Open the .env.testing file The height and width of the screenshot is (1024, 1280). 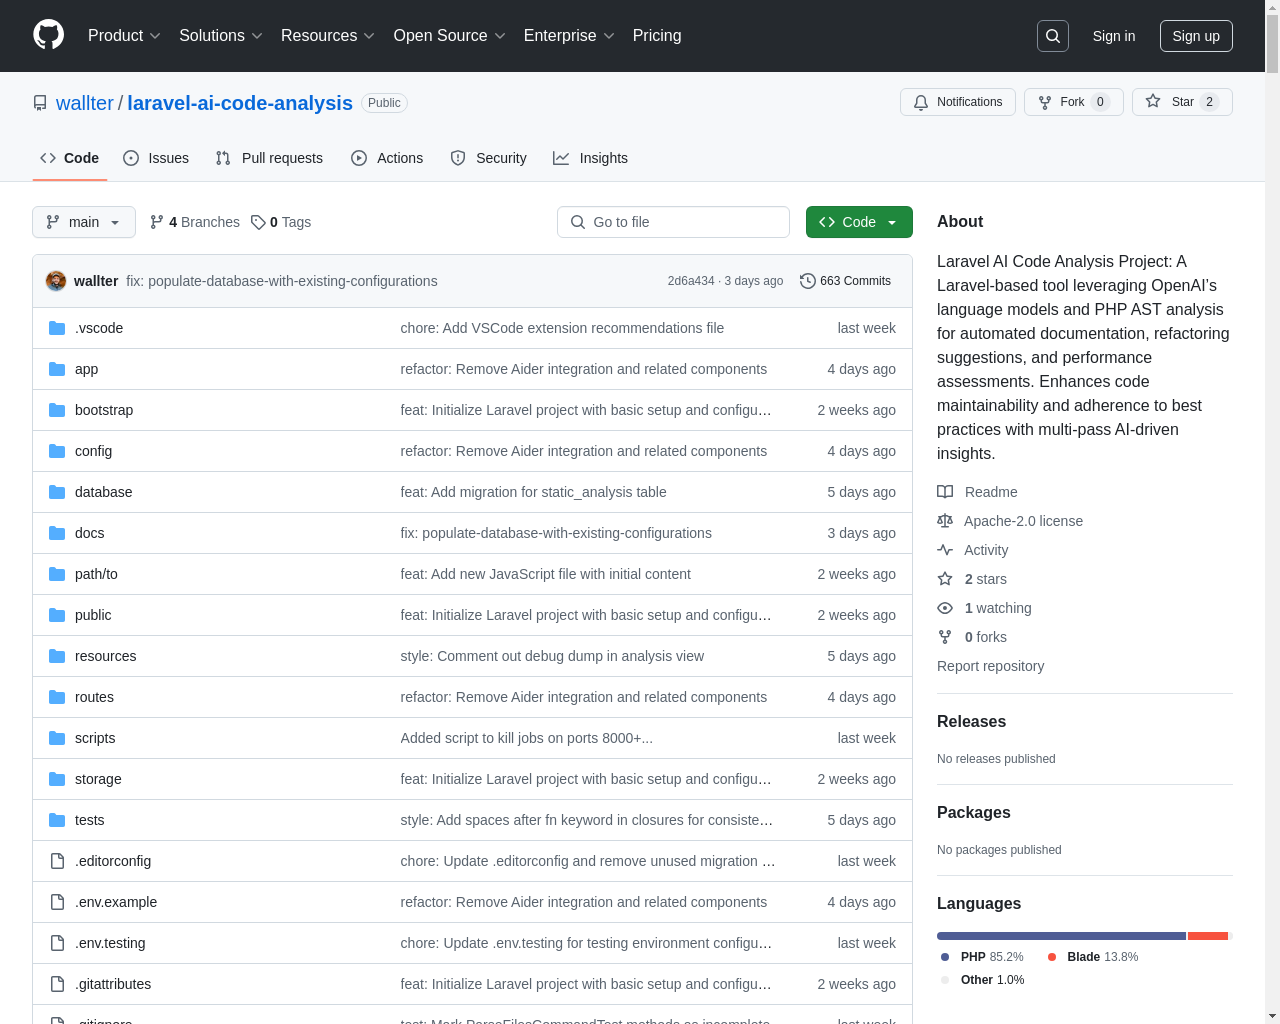tap(110, 943)
